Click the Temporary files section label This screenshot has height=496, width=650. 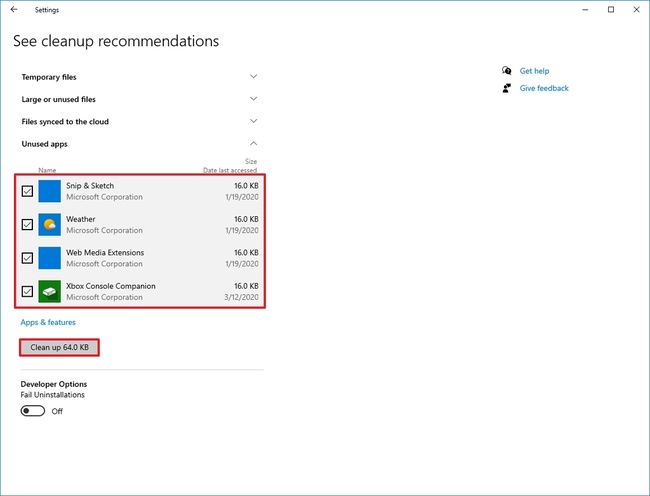49,77
